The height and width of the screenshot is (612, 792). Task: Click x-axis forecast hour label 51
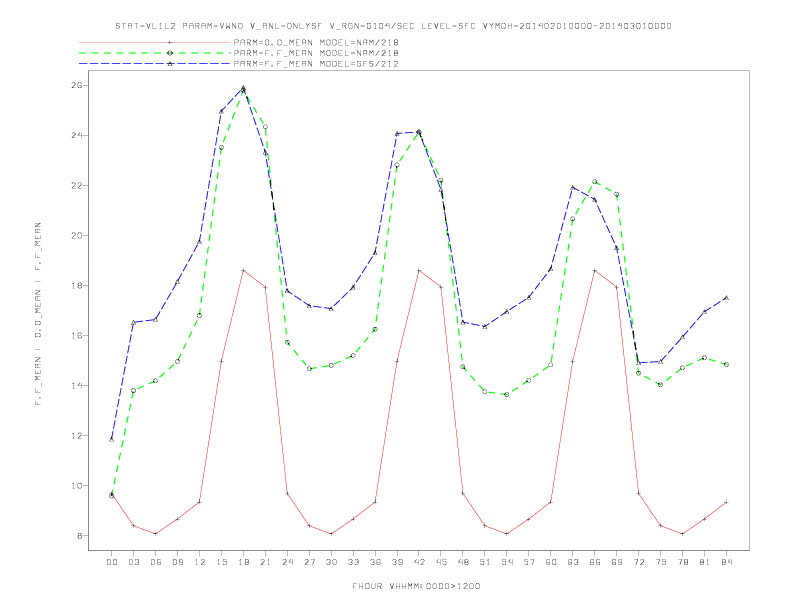485,562
